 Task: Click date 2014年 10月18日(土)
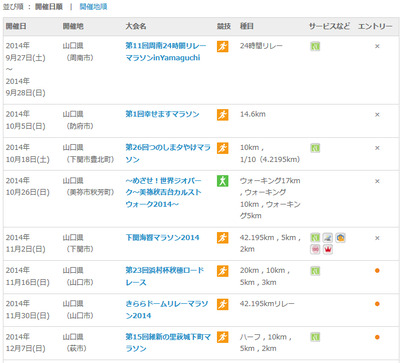pos(27,153)
